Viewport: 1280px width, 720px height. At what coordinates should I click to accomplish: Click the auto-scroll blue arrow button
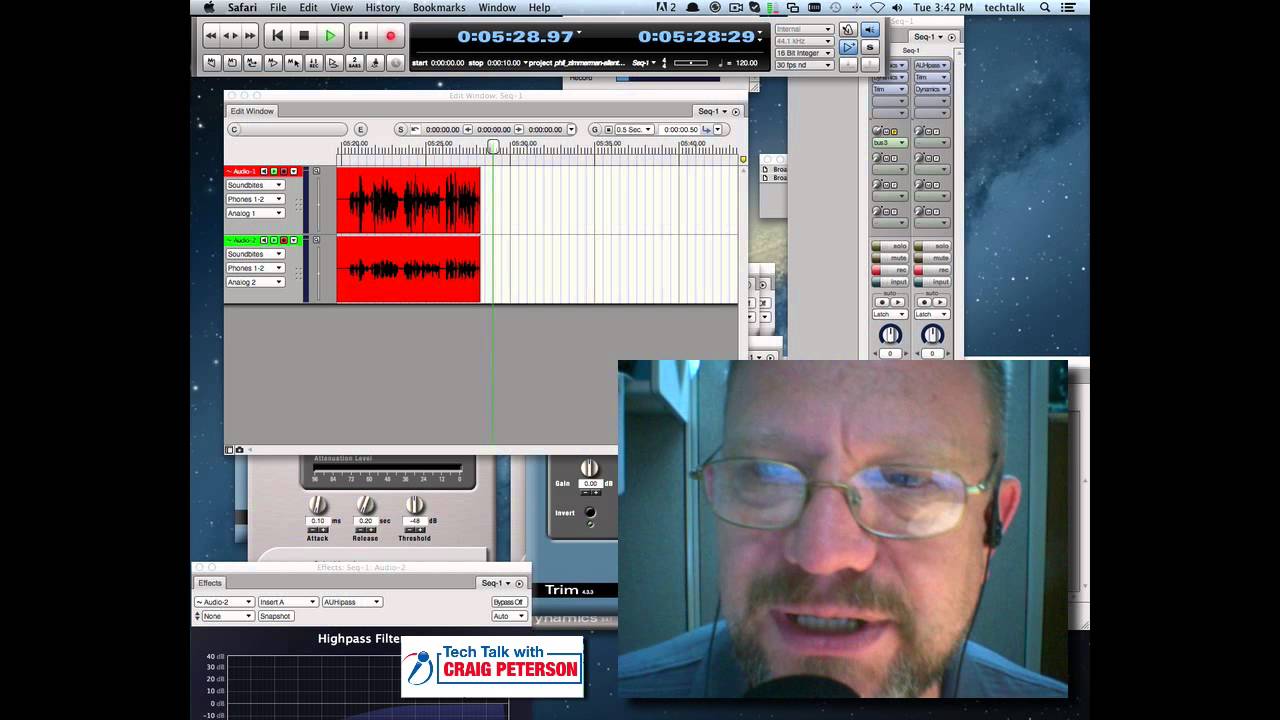(849, 47)
